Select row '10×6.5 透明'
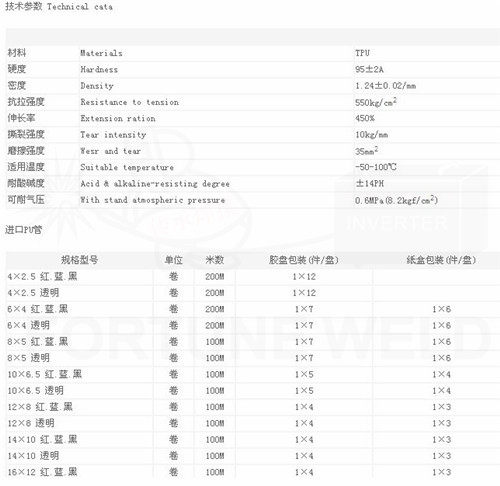The width and height of the screenshot is (500, 486). 253,391
